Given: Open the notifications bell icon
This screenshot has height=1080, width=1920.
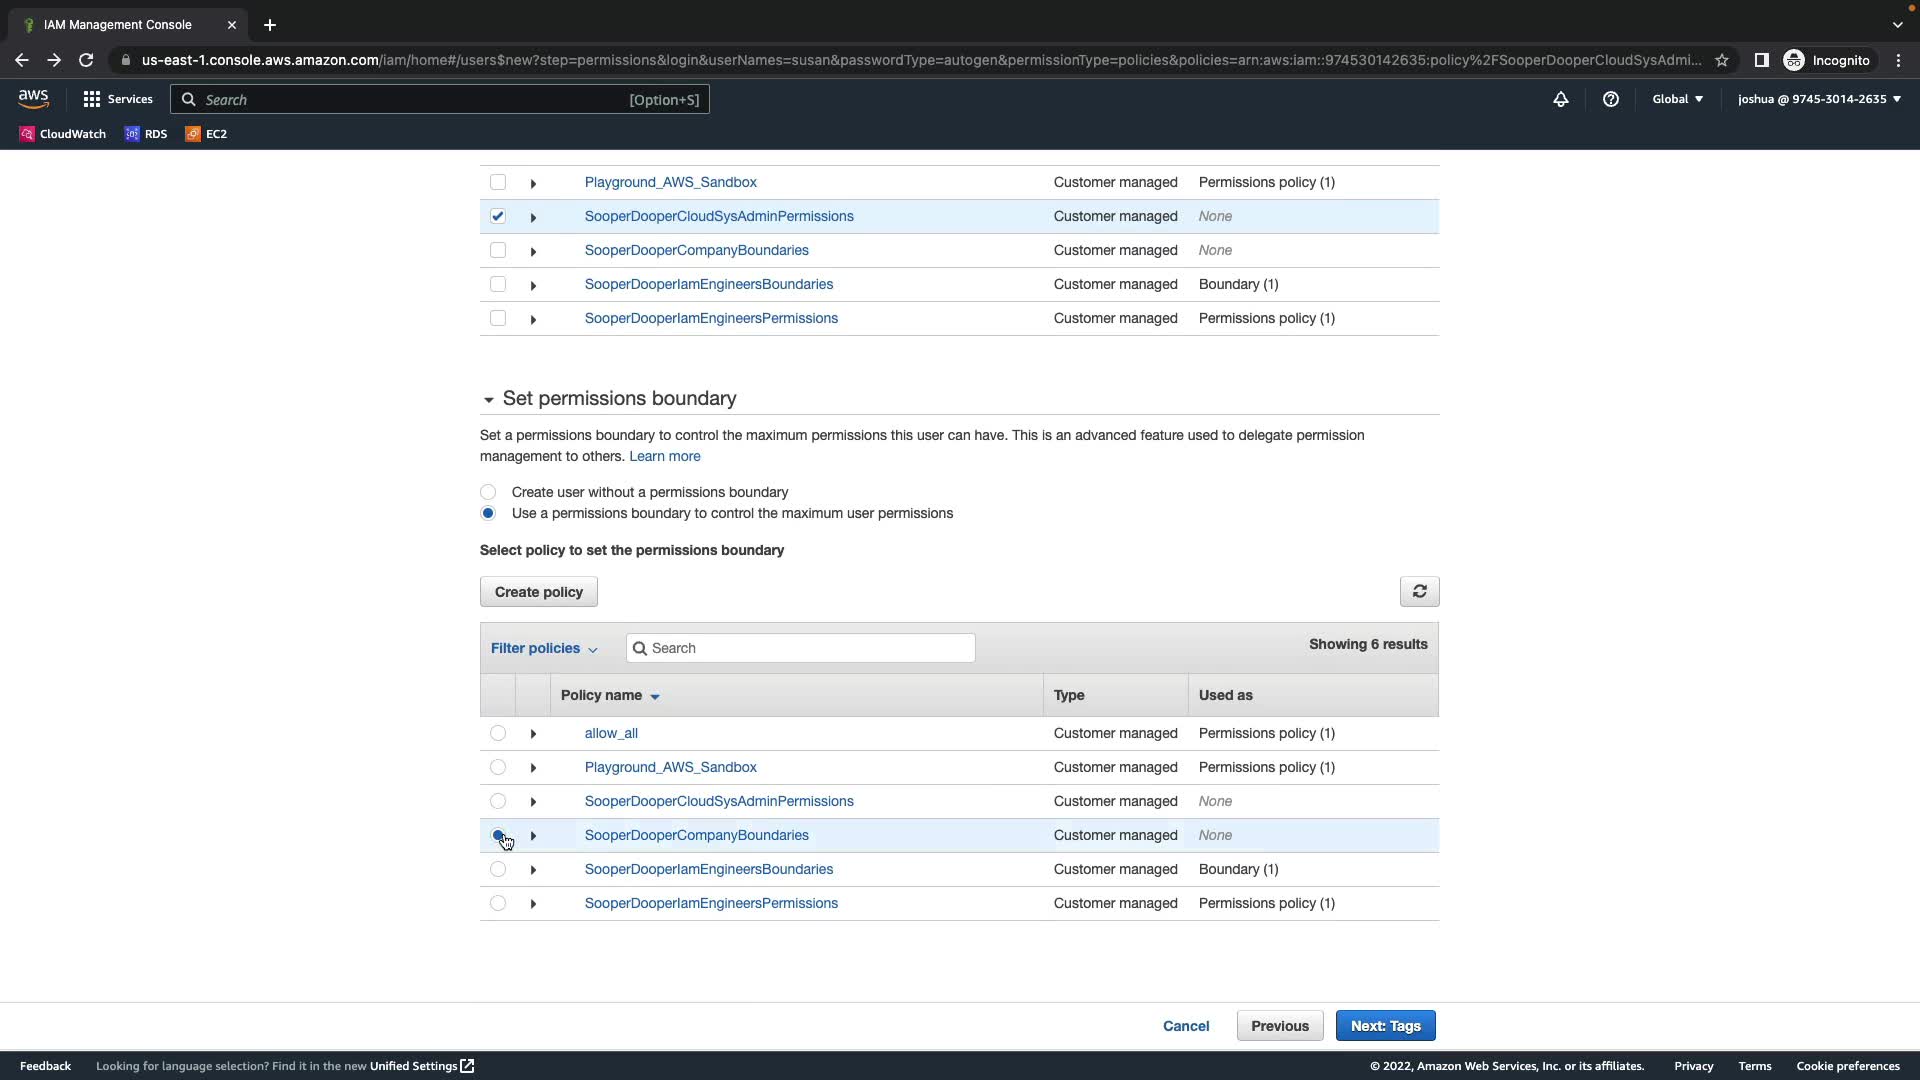Looking at the screenshot, I should click(1560, 99).
